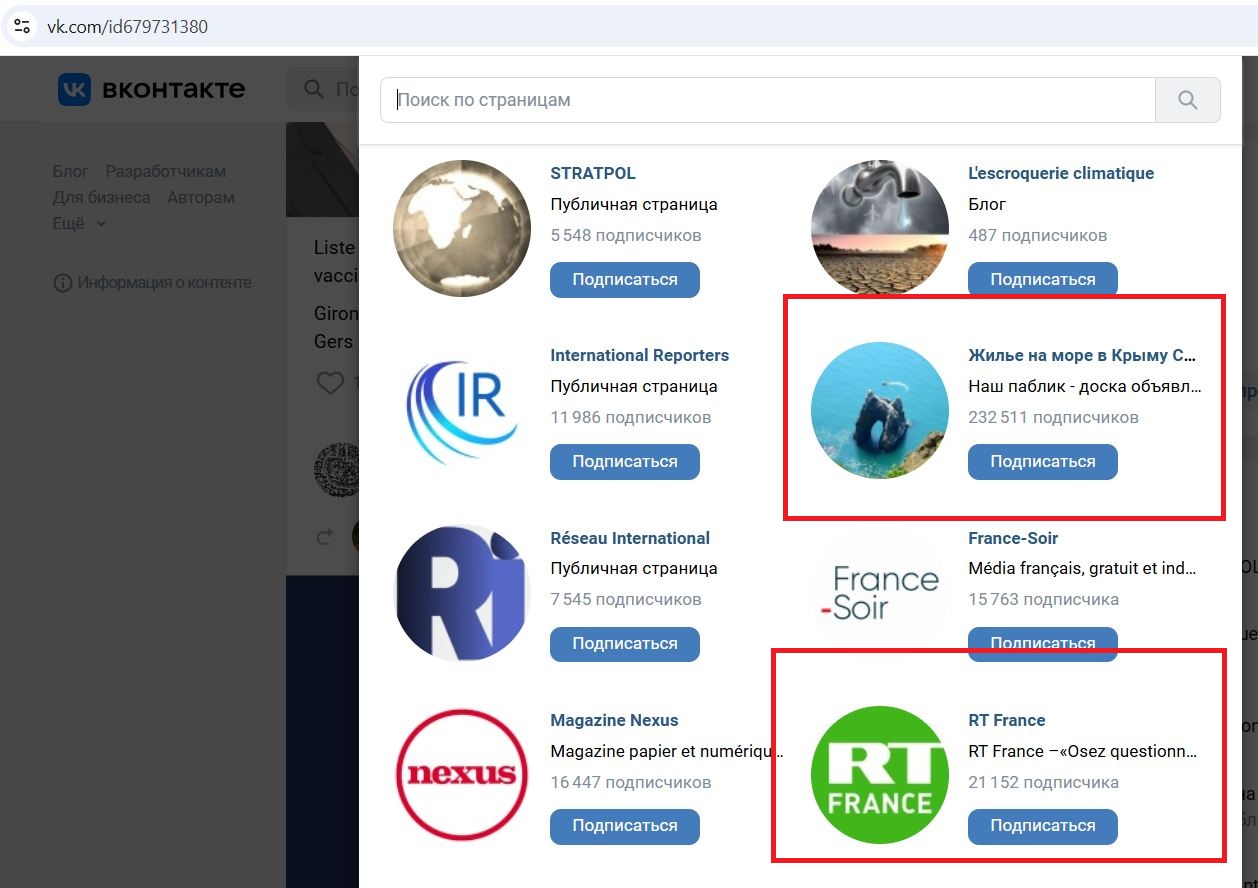This screenshot has height=888, width=1258.
Task: Focus the Поиск по страницам search field
Action: pyautogui.click(x=768, y=100)
